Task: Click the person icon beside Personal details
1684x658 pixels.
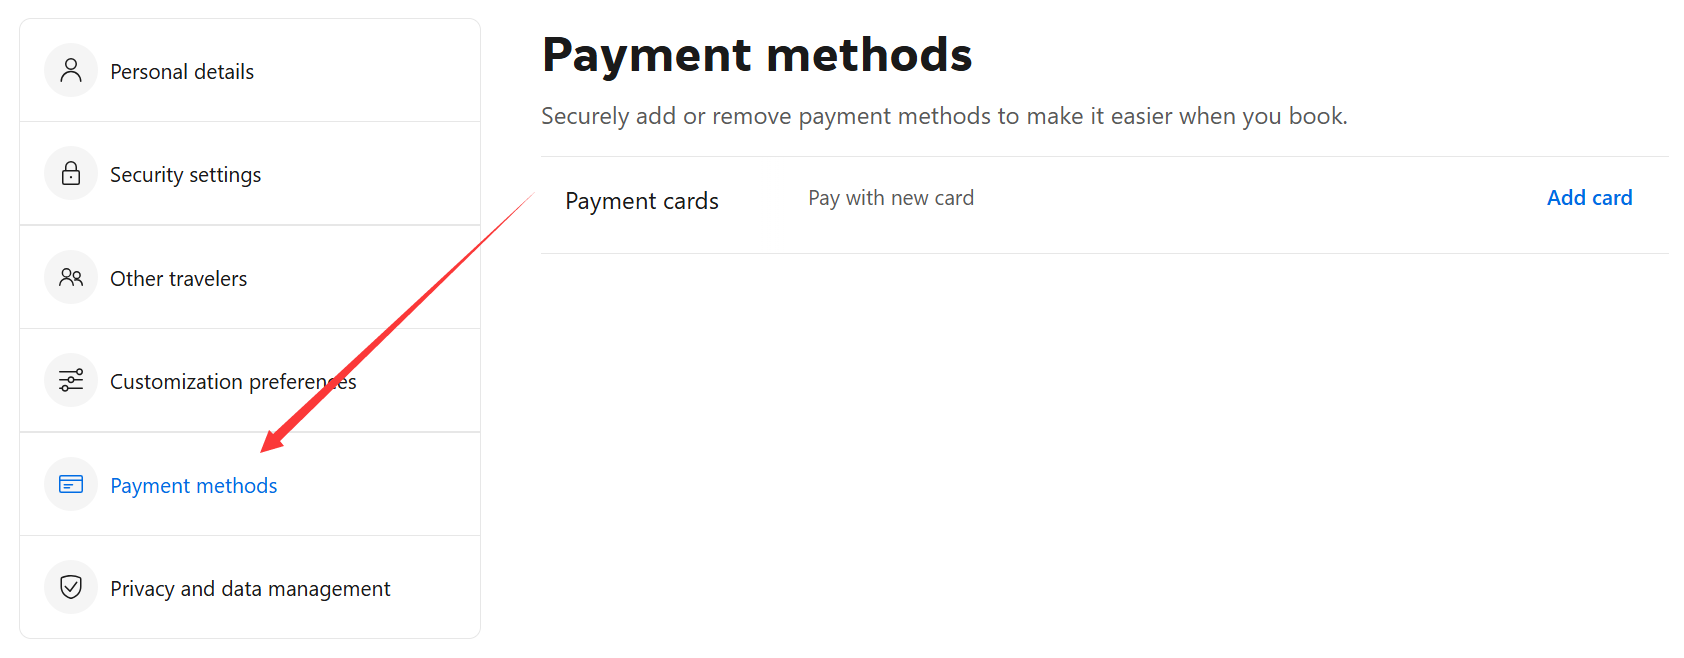Action: [71, 70]
